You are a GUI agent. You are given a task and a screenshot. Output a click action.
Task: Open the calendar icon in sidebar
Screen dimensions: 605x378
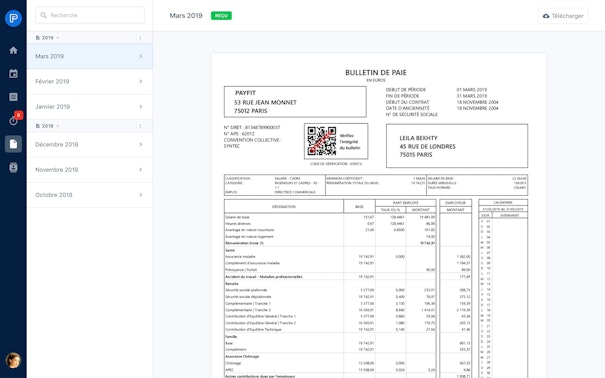(x=13, y=74)
